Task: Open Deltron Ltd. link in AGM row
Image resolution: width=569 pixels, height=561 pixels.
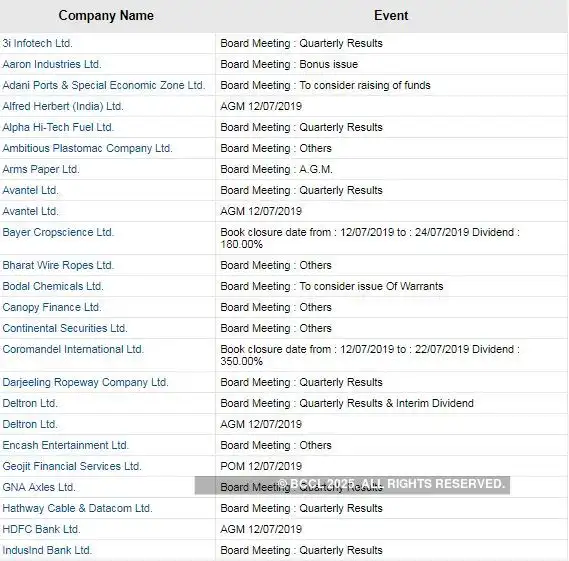Action: (30, 425)
